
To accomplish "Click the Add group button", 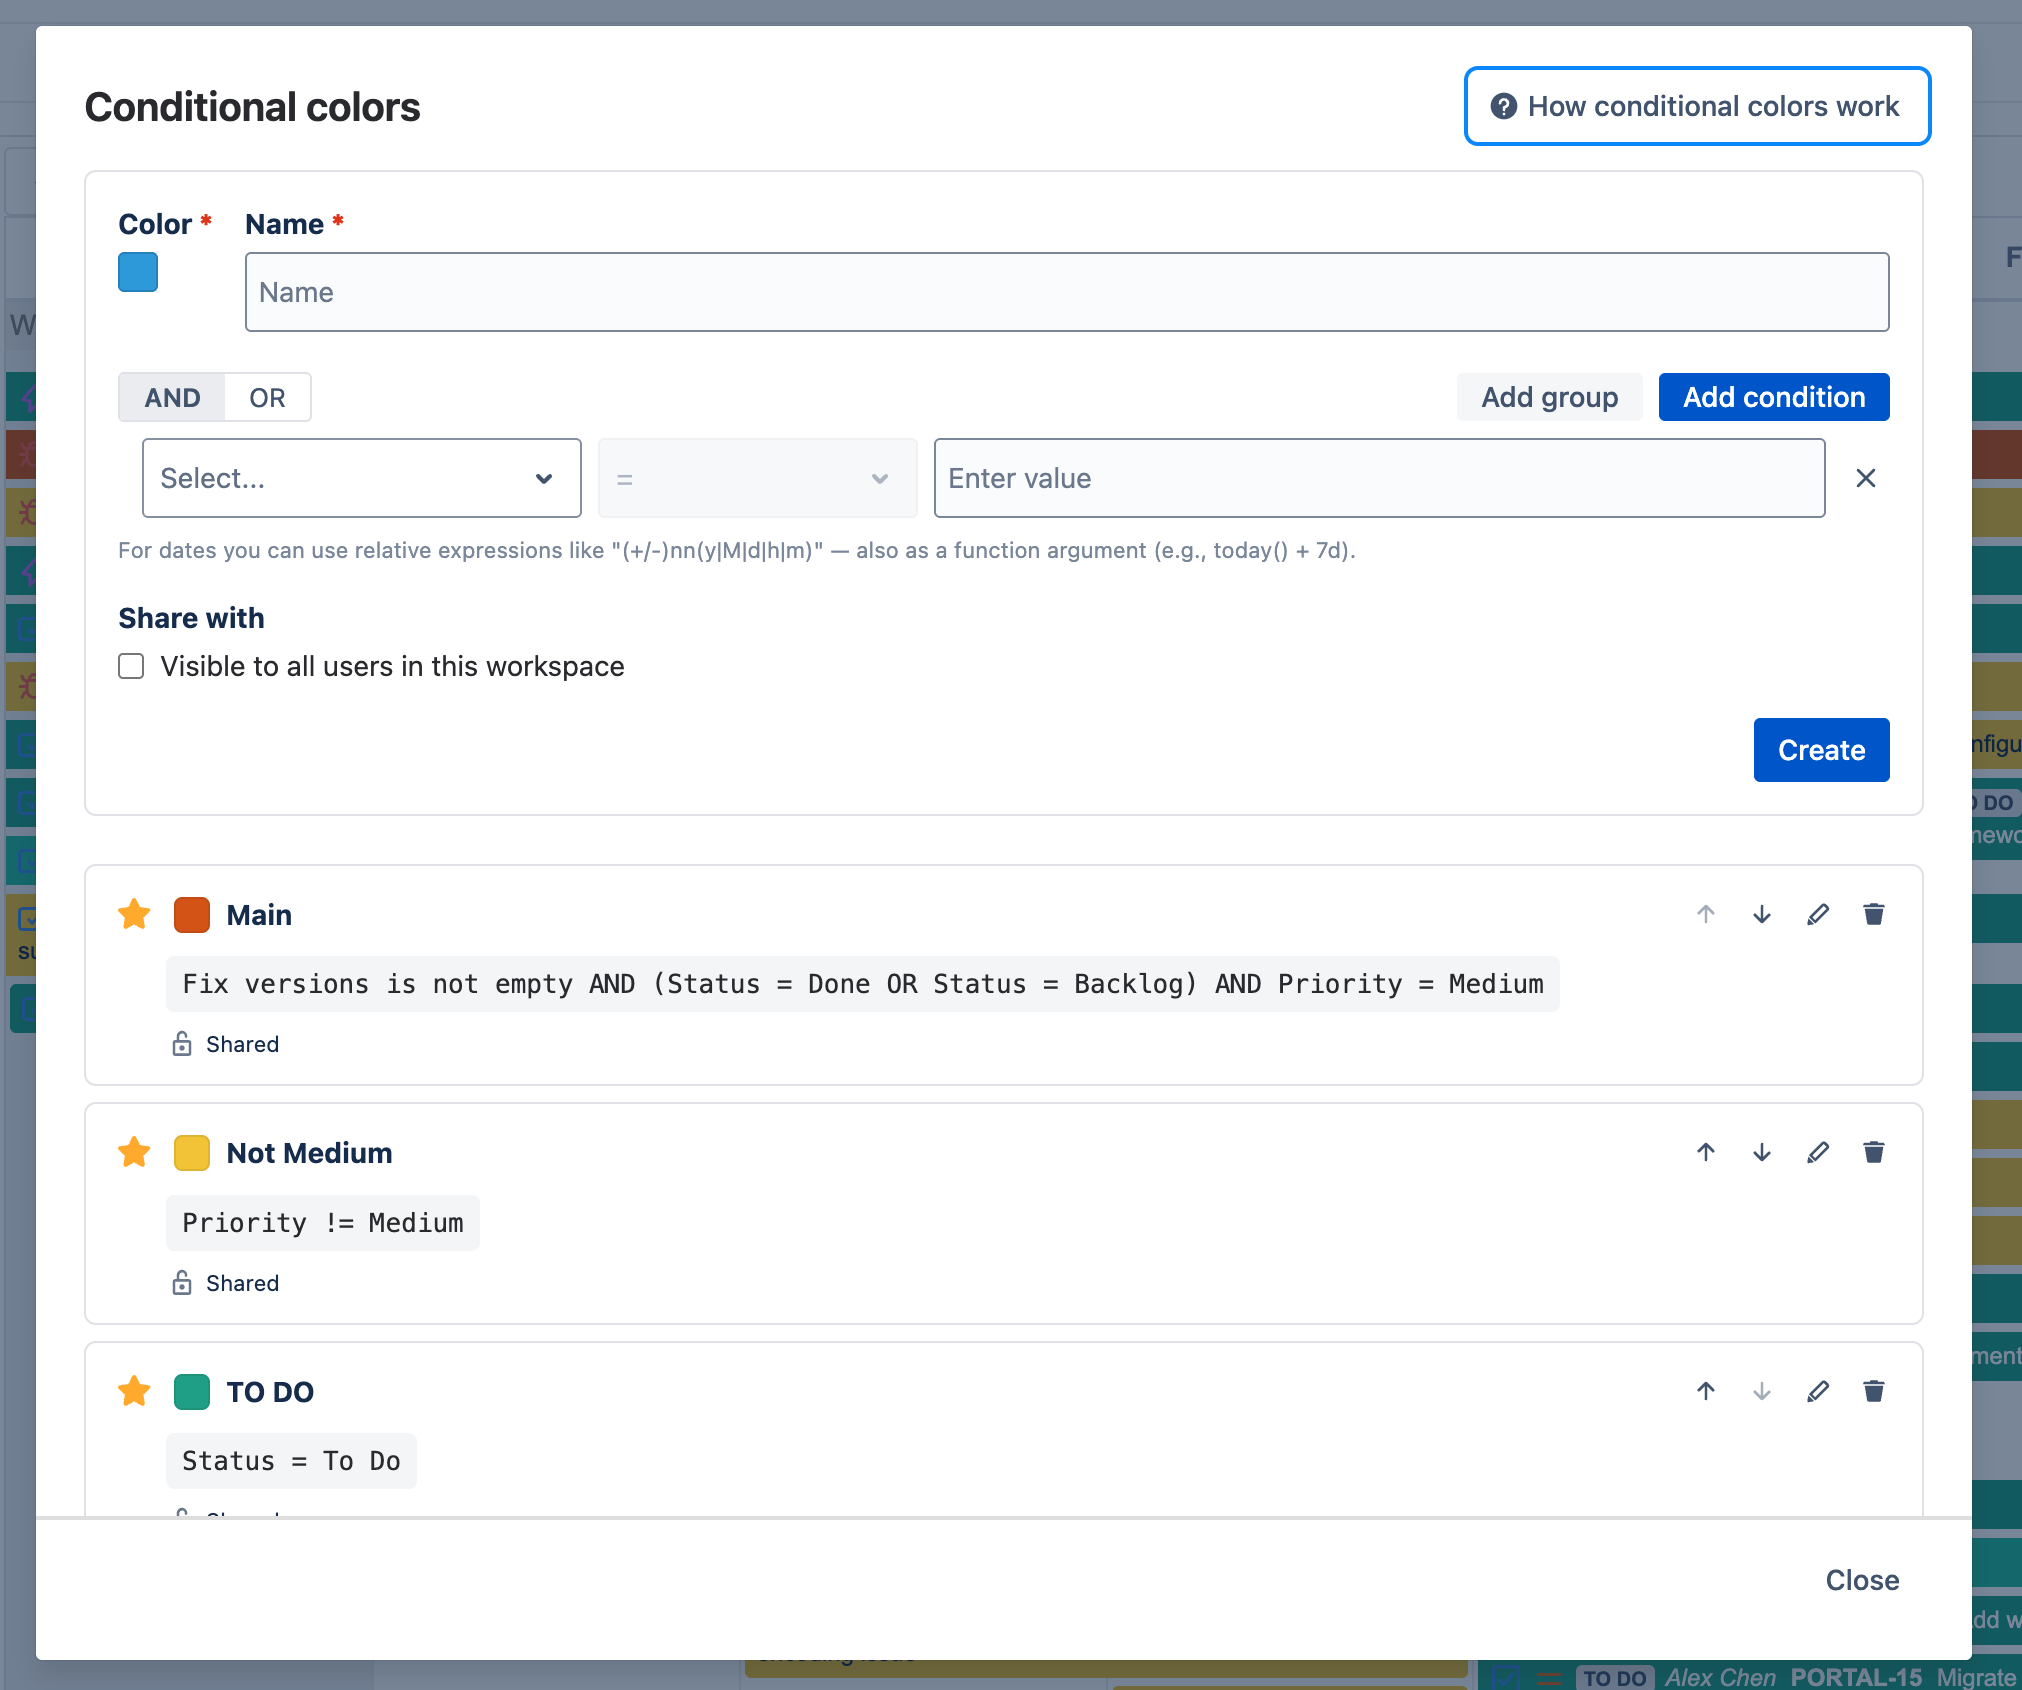I will tap(1549, 397).
